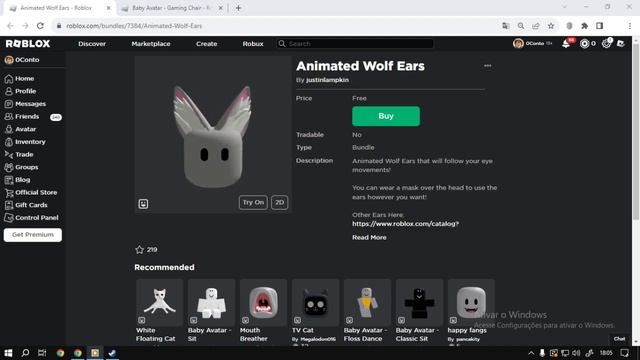Open Baby Avatar - Sit thumbnail

pyautogui.click(x=211, y=302)
